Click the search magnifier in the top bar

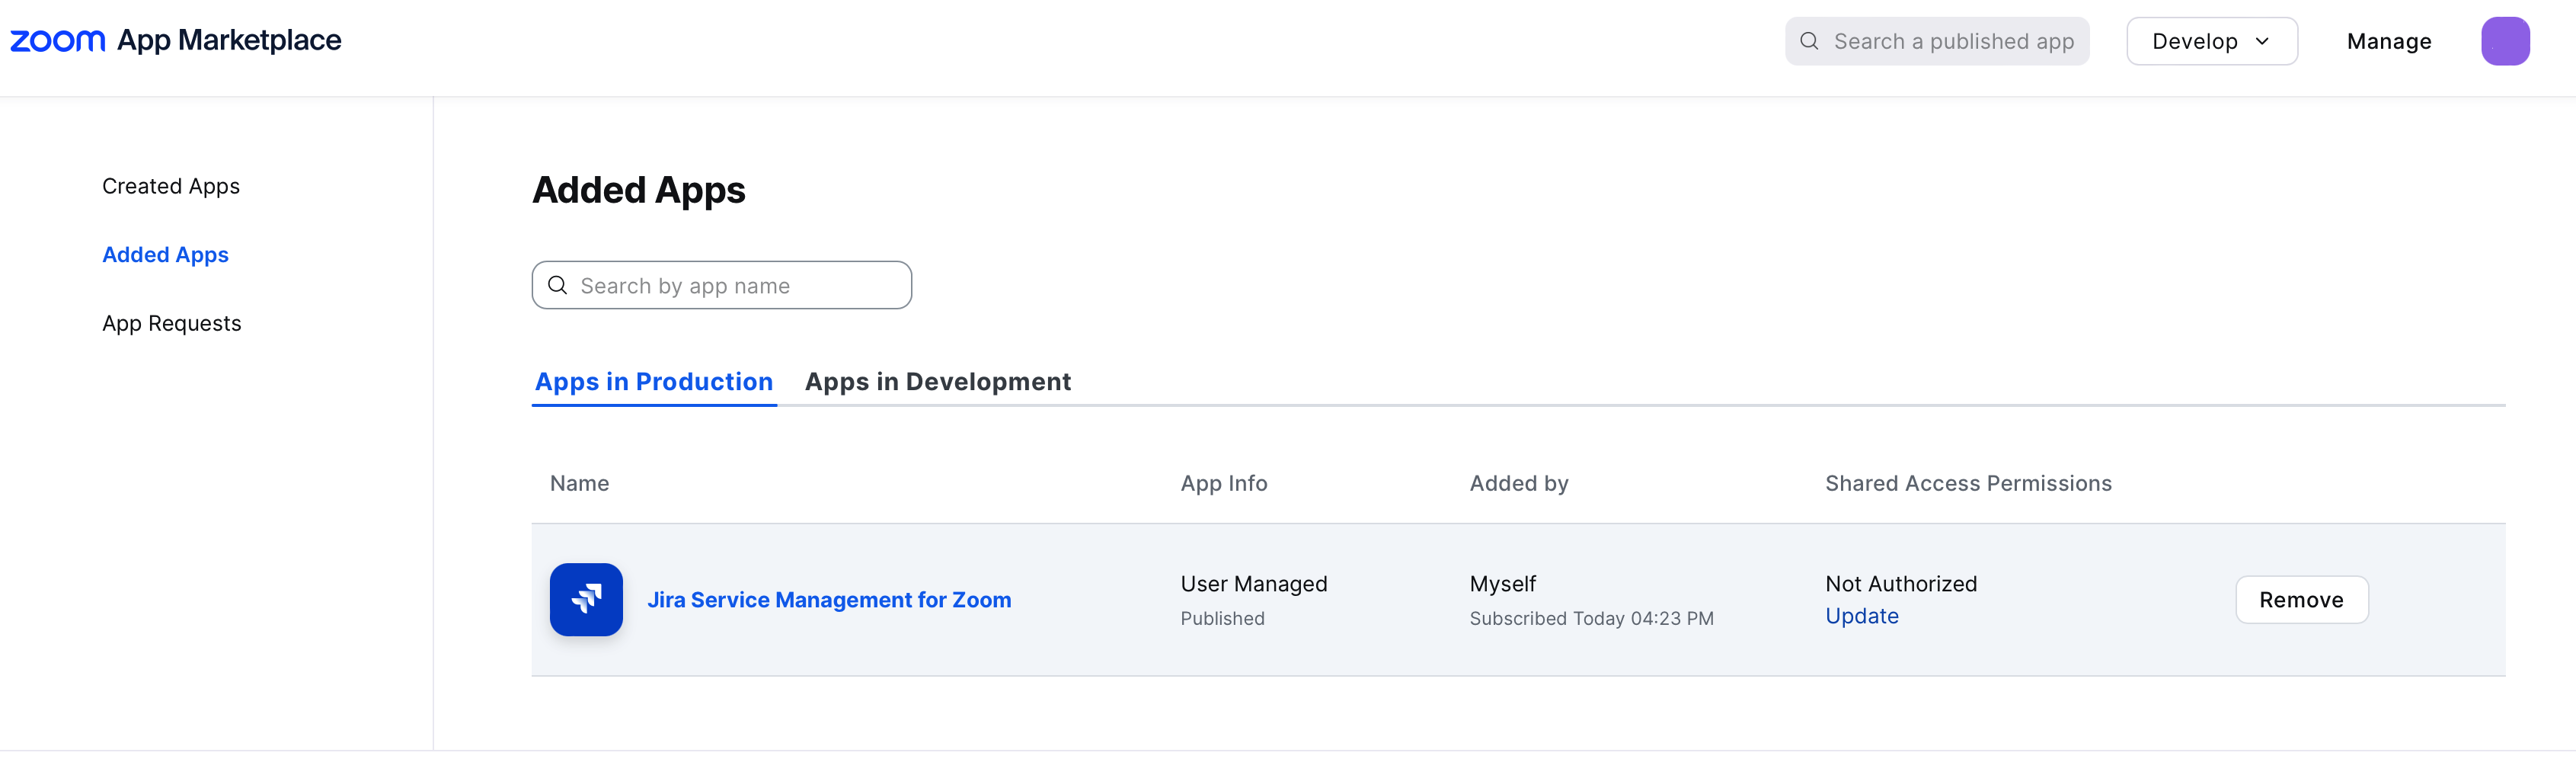(1809, 41)
